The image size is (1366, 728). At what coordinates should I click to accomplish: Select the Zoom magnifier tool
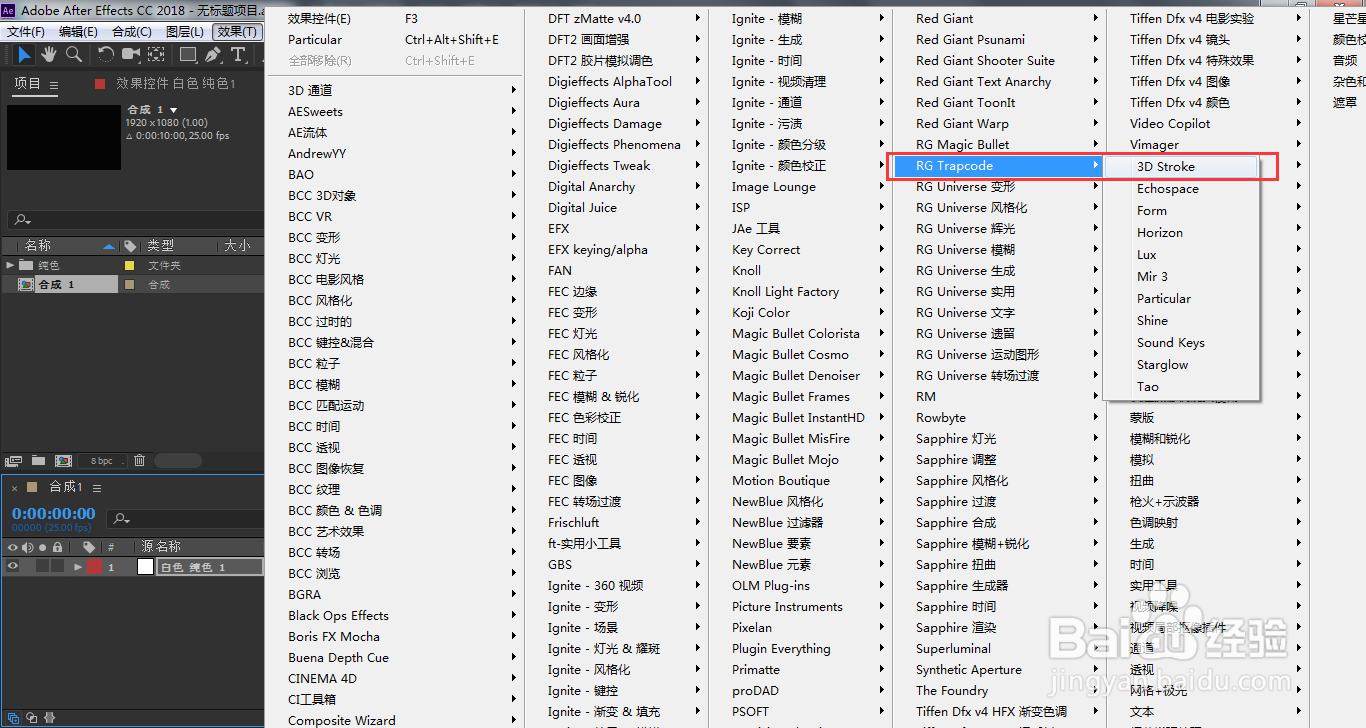74,54
